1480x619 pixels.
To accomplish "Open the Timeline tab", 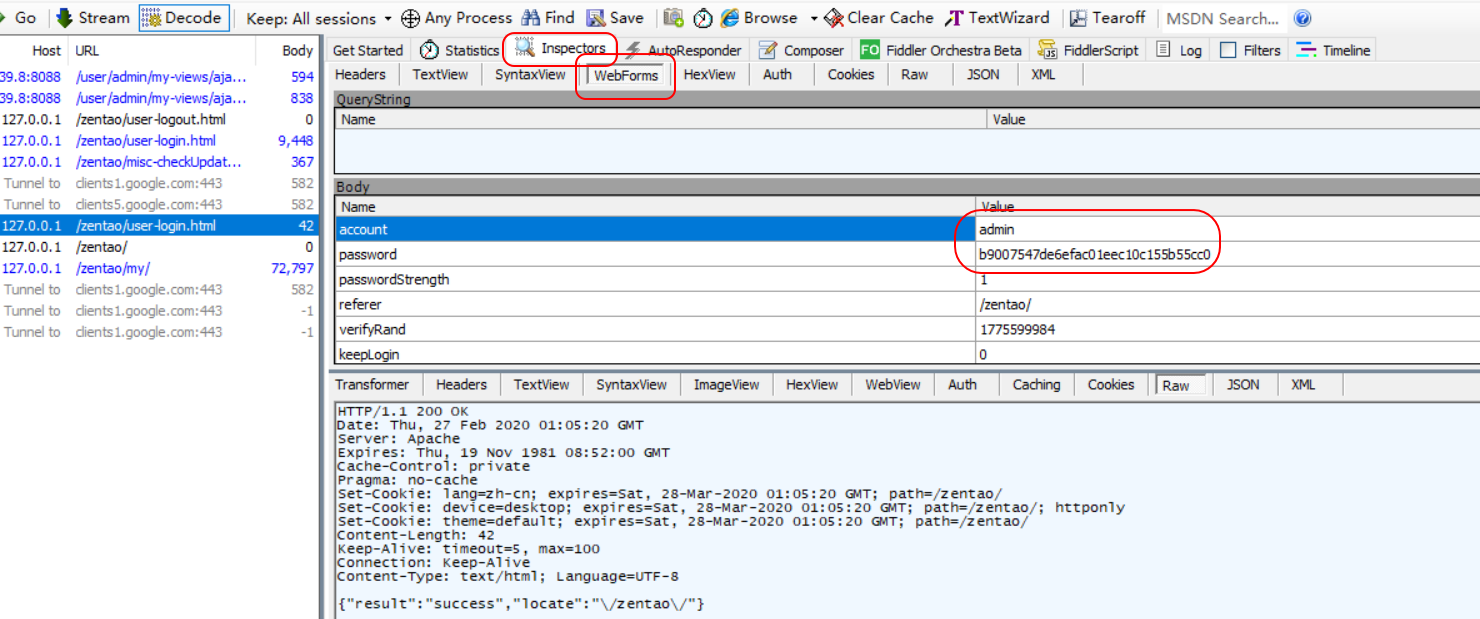I will (x=1333, y=50).
